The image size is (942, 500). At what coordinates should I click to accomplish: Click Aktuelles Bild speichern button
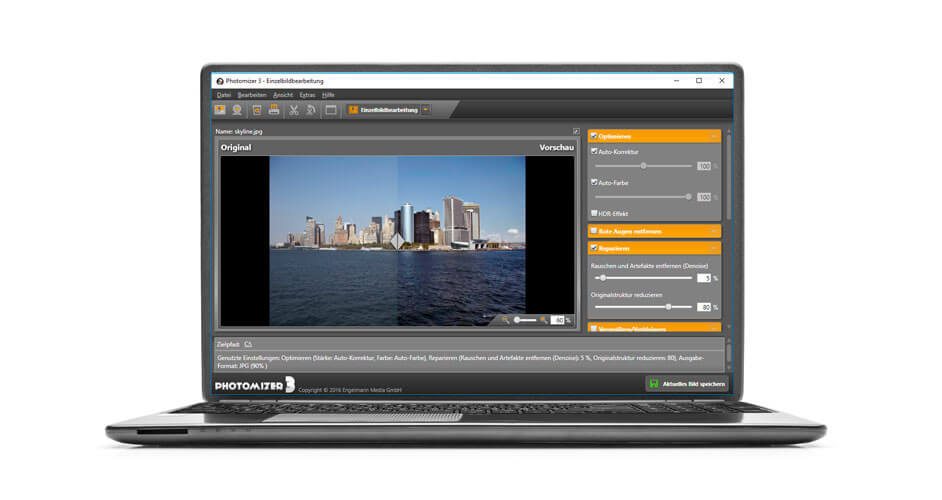686,383
